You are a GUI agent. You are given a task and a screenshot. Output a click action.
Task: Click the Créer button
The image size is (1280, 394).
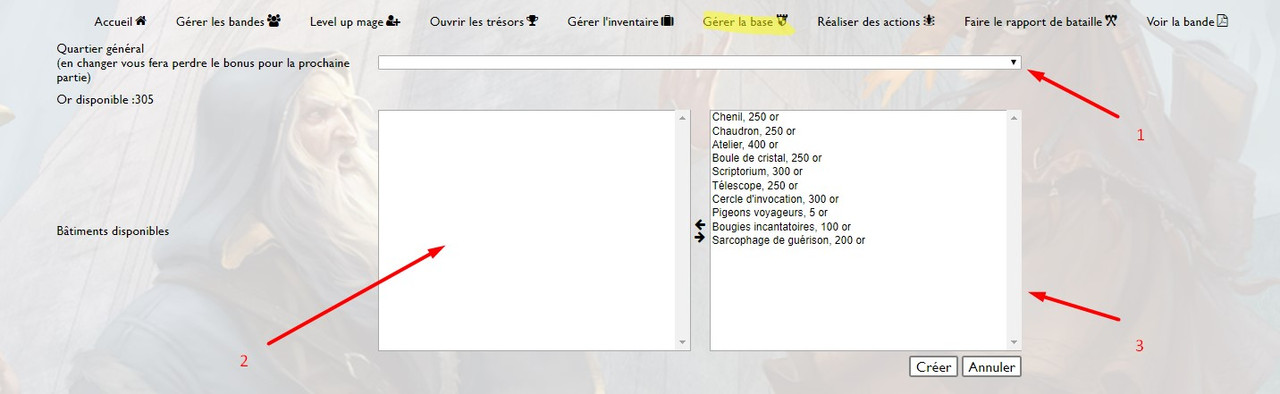pos(934,367)
